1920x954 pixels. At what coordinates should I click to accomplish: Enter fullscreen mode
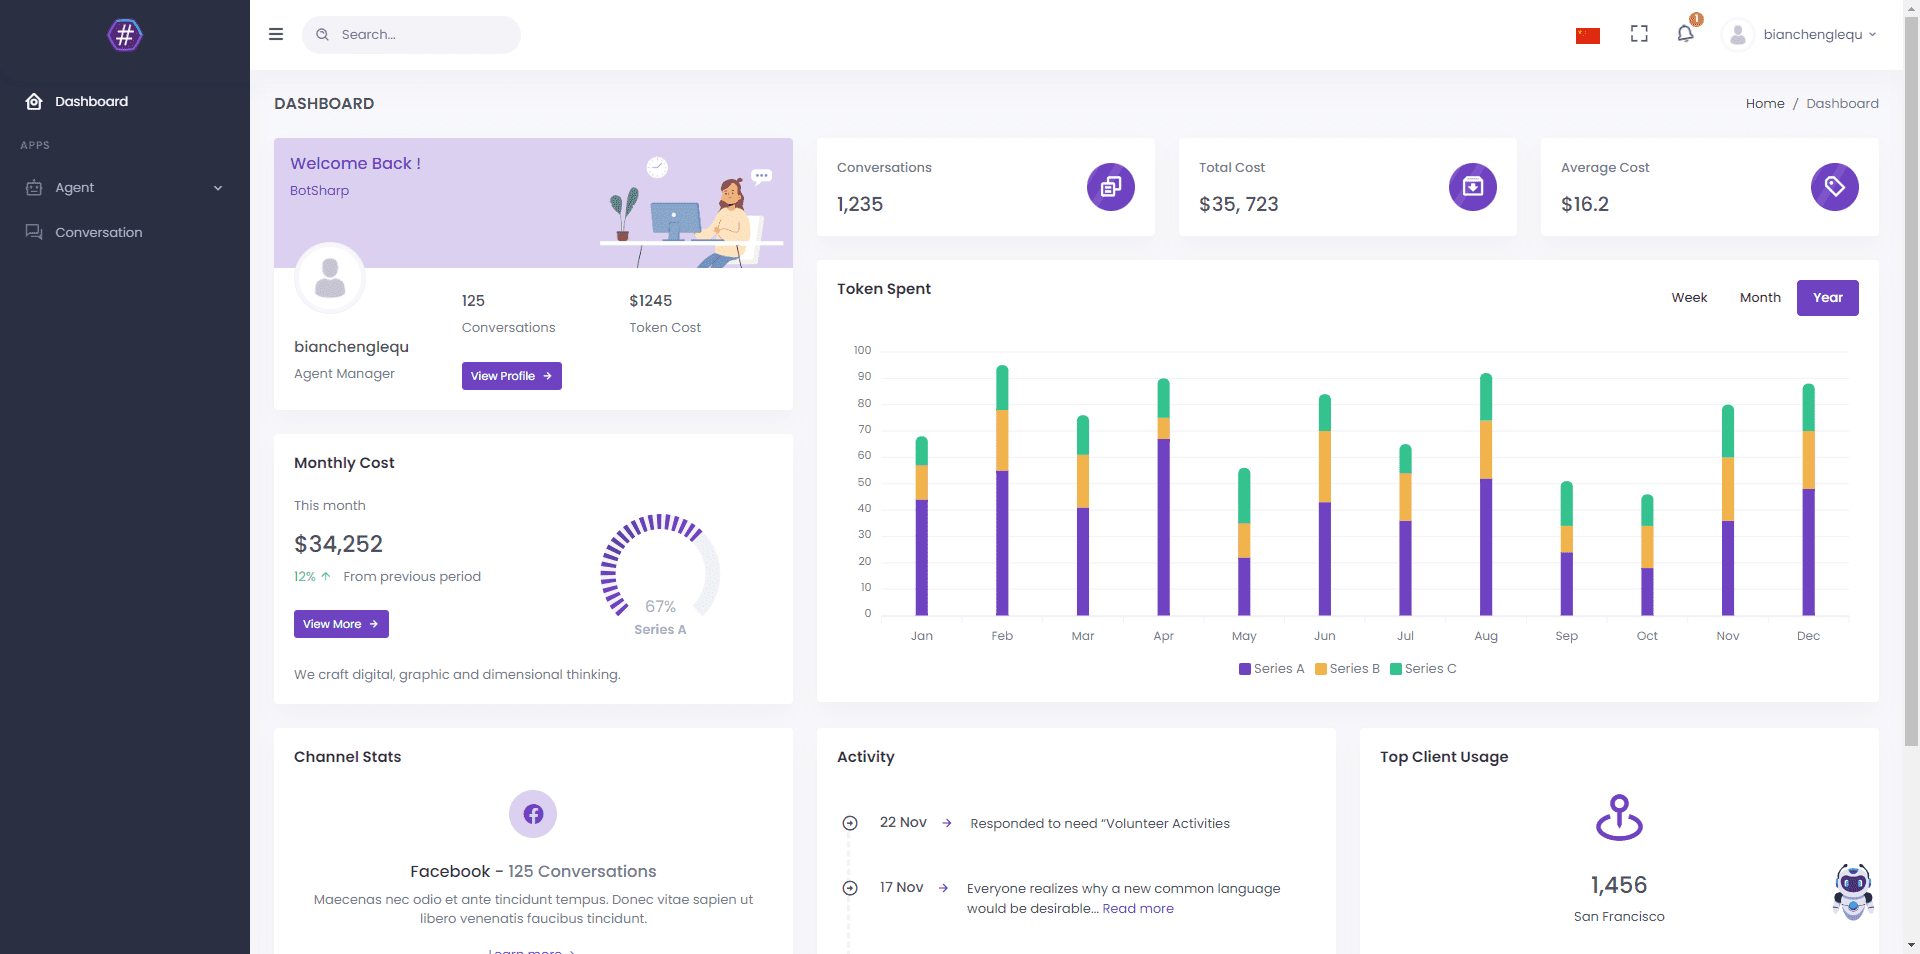(1639, 34)
